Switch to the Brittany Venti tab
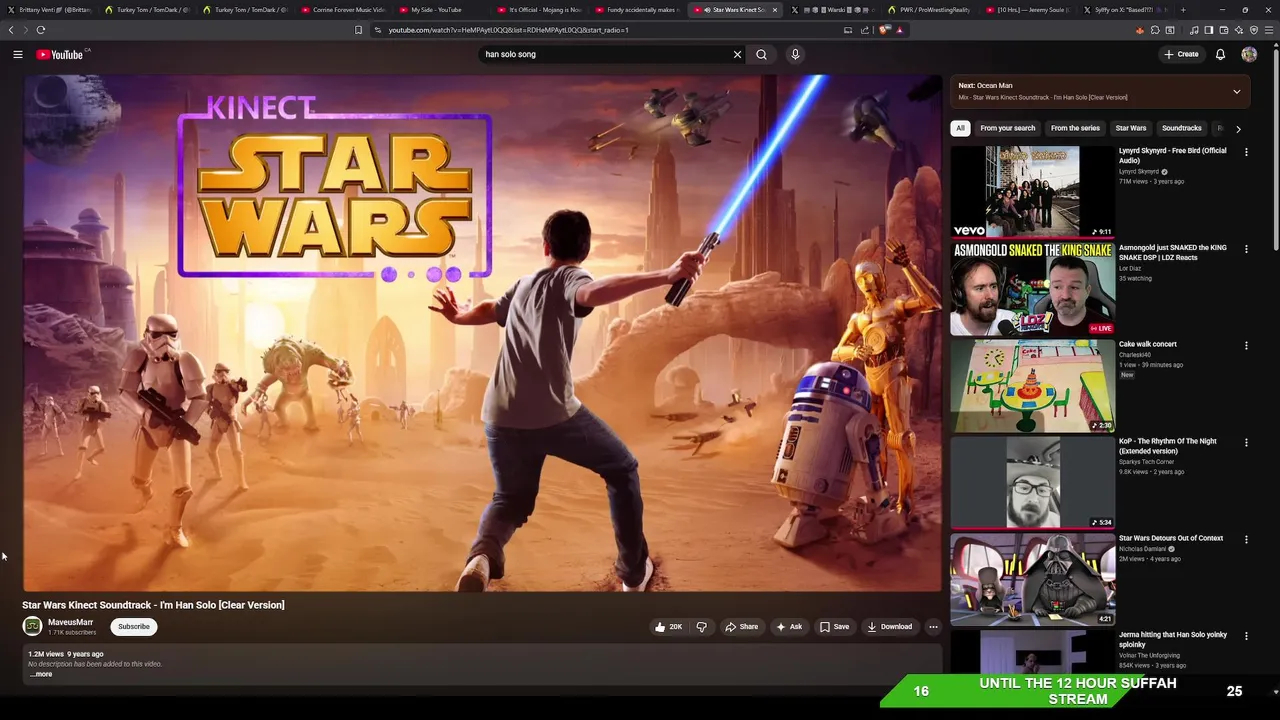Screen dimensions: 1280x720 pos(49,10)
